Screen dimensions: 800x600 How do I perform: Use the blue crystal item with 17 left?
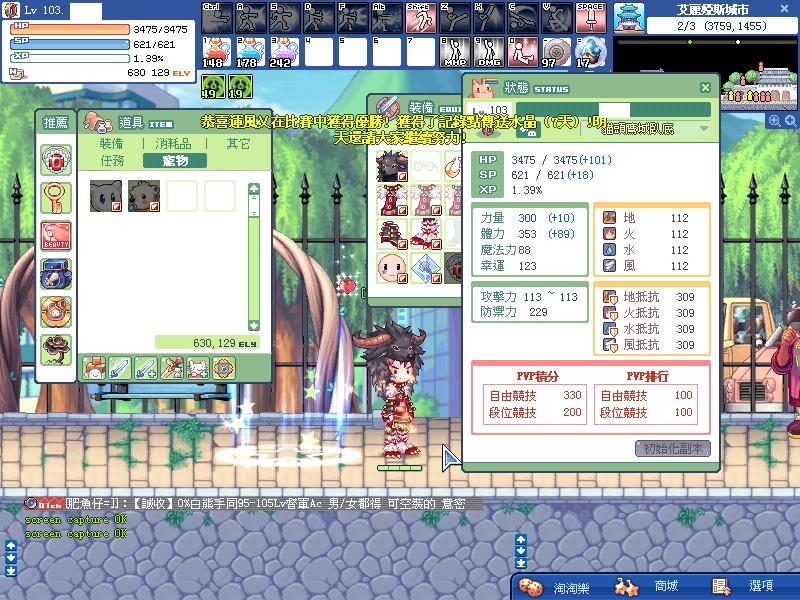point(591,52)
